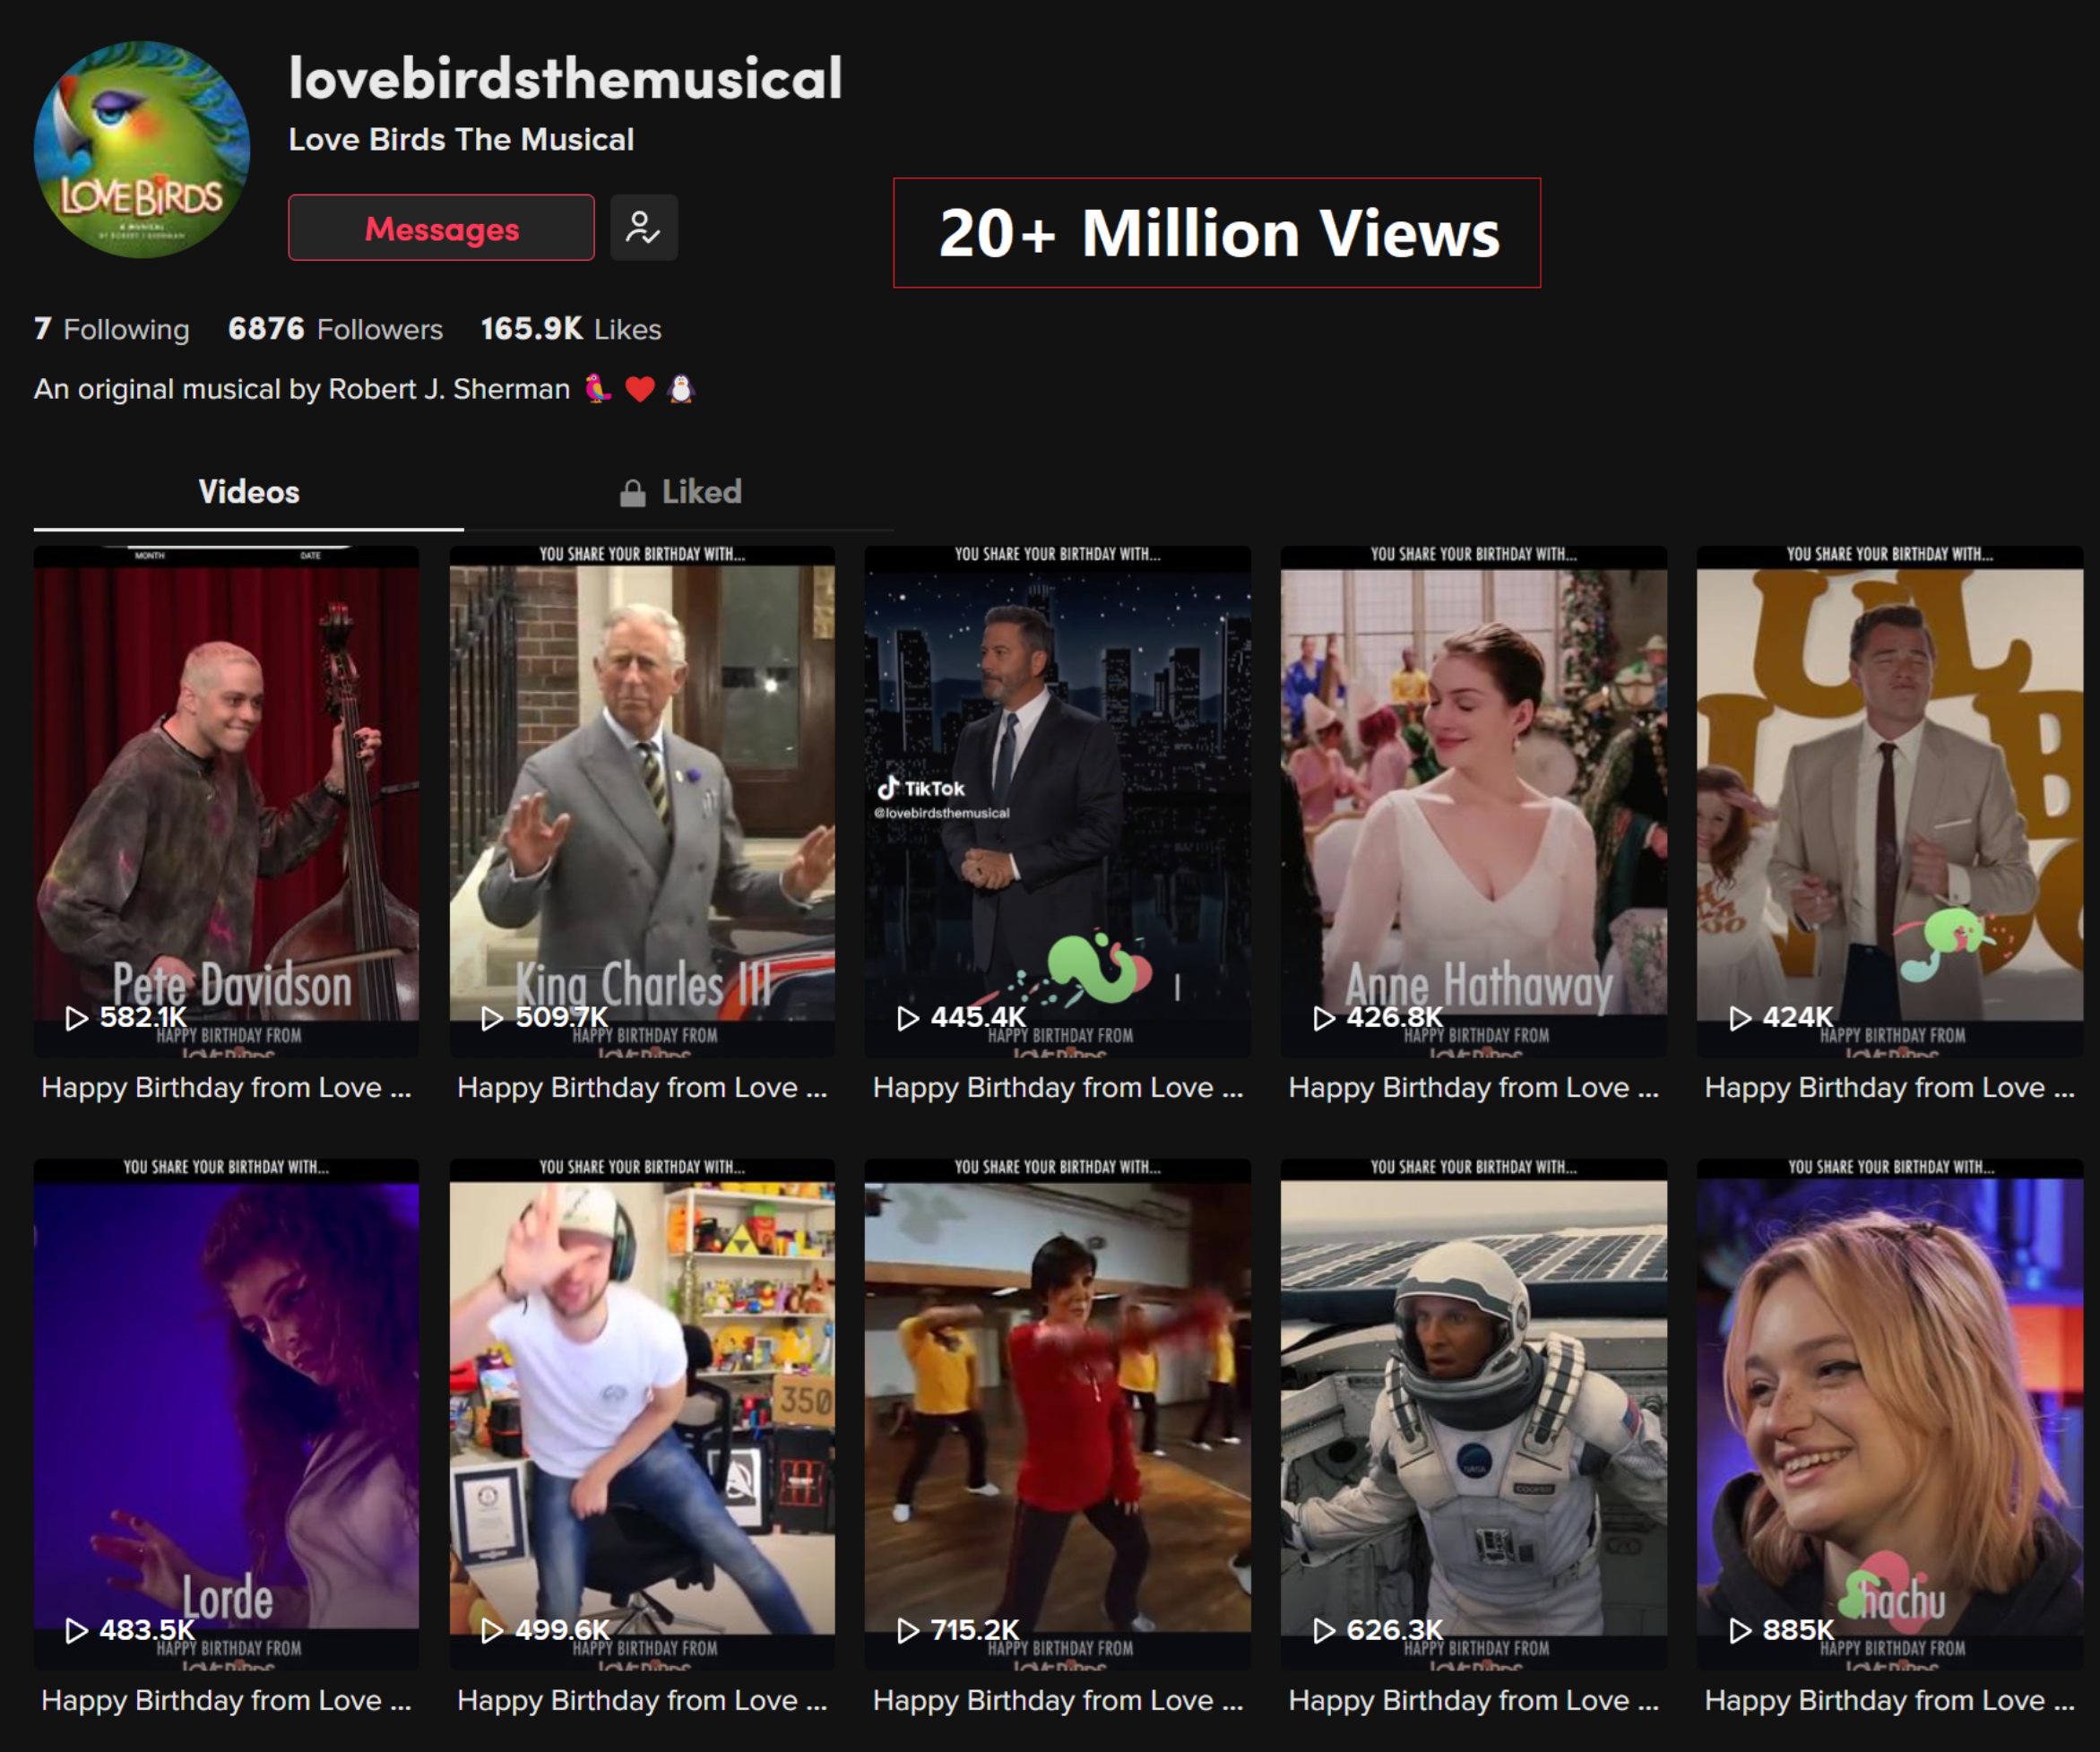The width and height of the screenshot is (2100, 1752).
Task: Click the play icon on Anne Hathaway's video
Action: tap(1325, 1016)
